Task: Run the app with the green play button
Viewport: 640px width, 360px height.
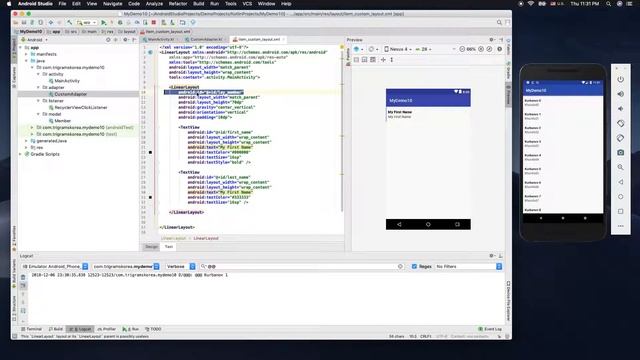Action: 104,22
